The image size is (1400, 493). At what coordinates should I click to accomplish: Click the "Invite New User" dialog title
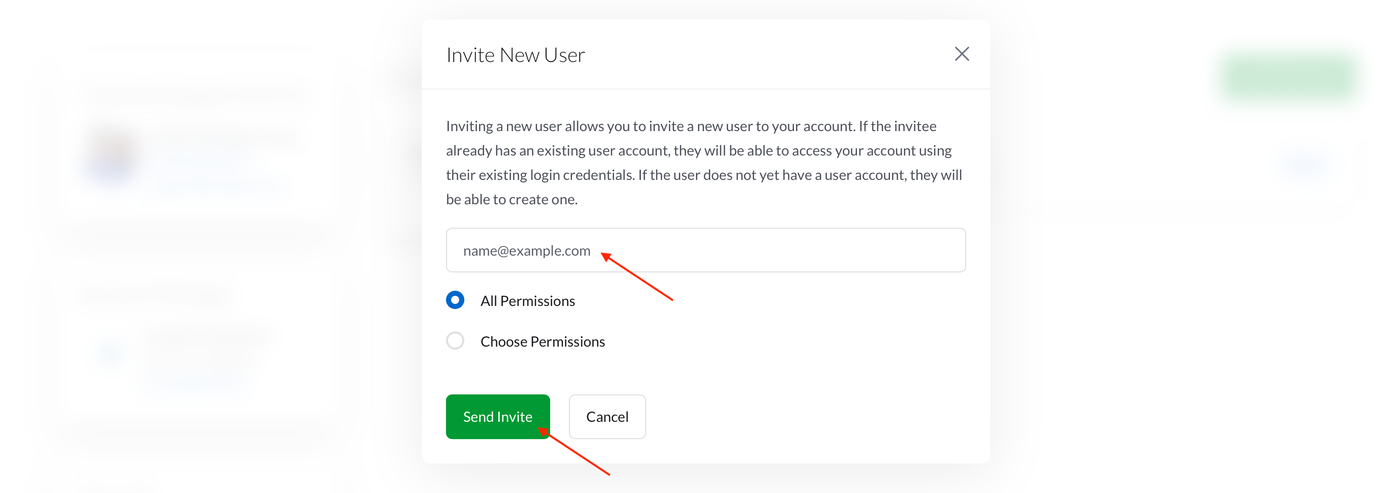coord(515,55)
